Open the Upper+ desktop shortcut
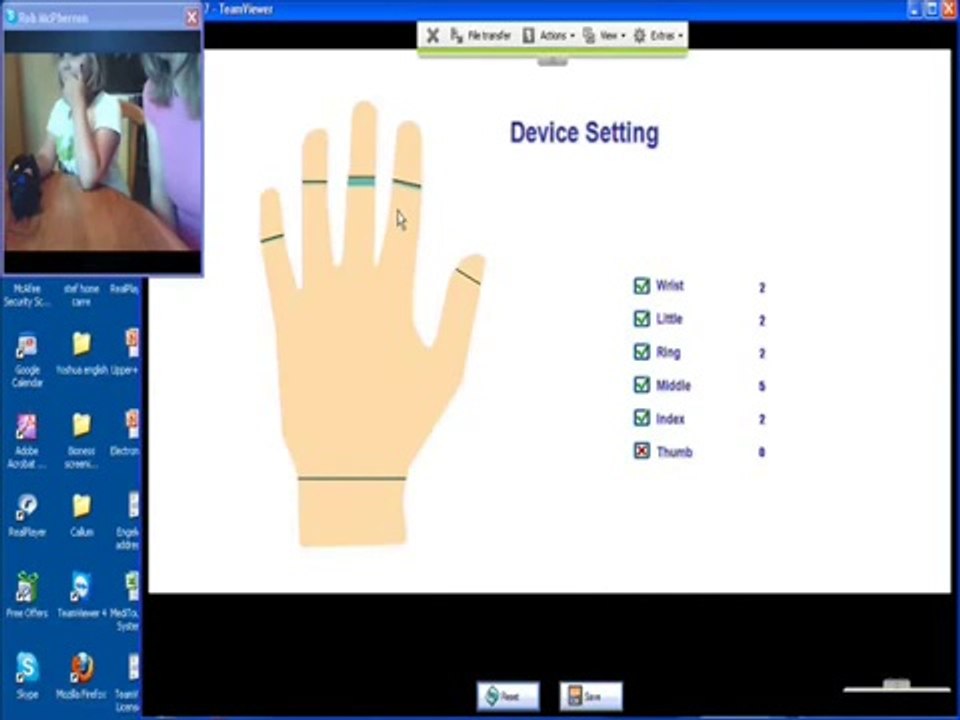Image resolution: width=960 pixels, height=720 pixels. pos(125,352)
